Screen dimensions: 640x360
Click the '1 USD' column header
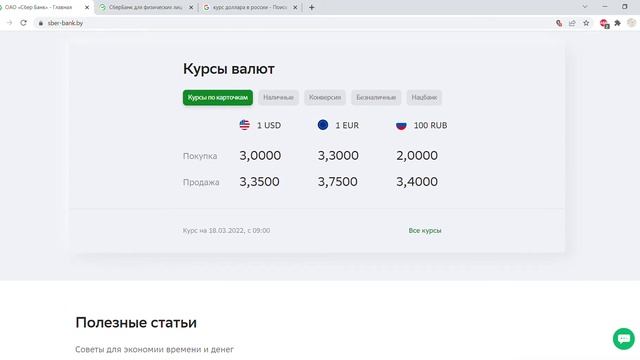click(x=269, y=125)
